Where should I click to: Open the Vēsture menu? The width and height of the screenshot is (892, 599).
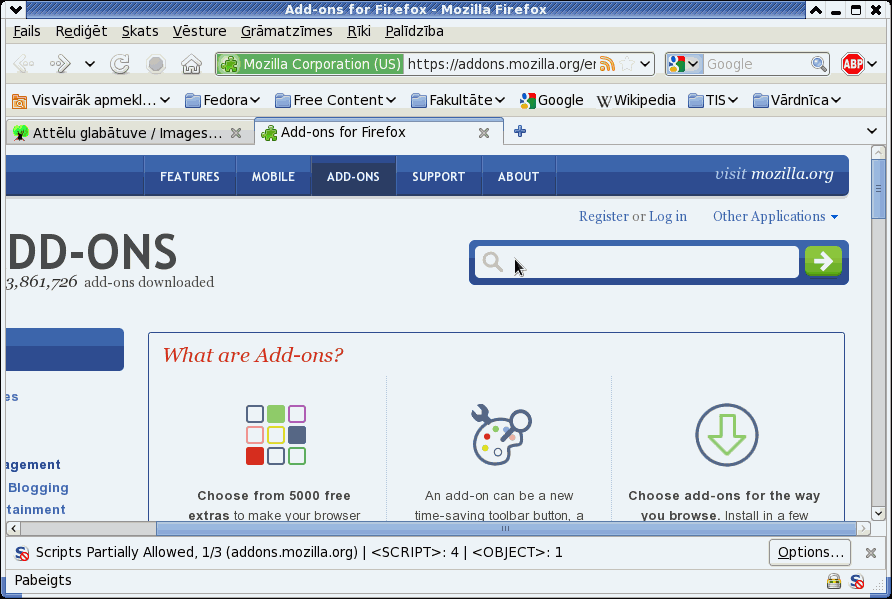pyautogui.click(x=200, y=31)
